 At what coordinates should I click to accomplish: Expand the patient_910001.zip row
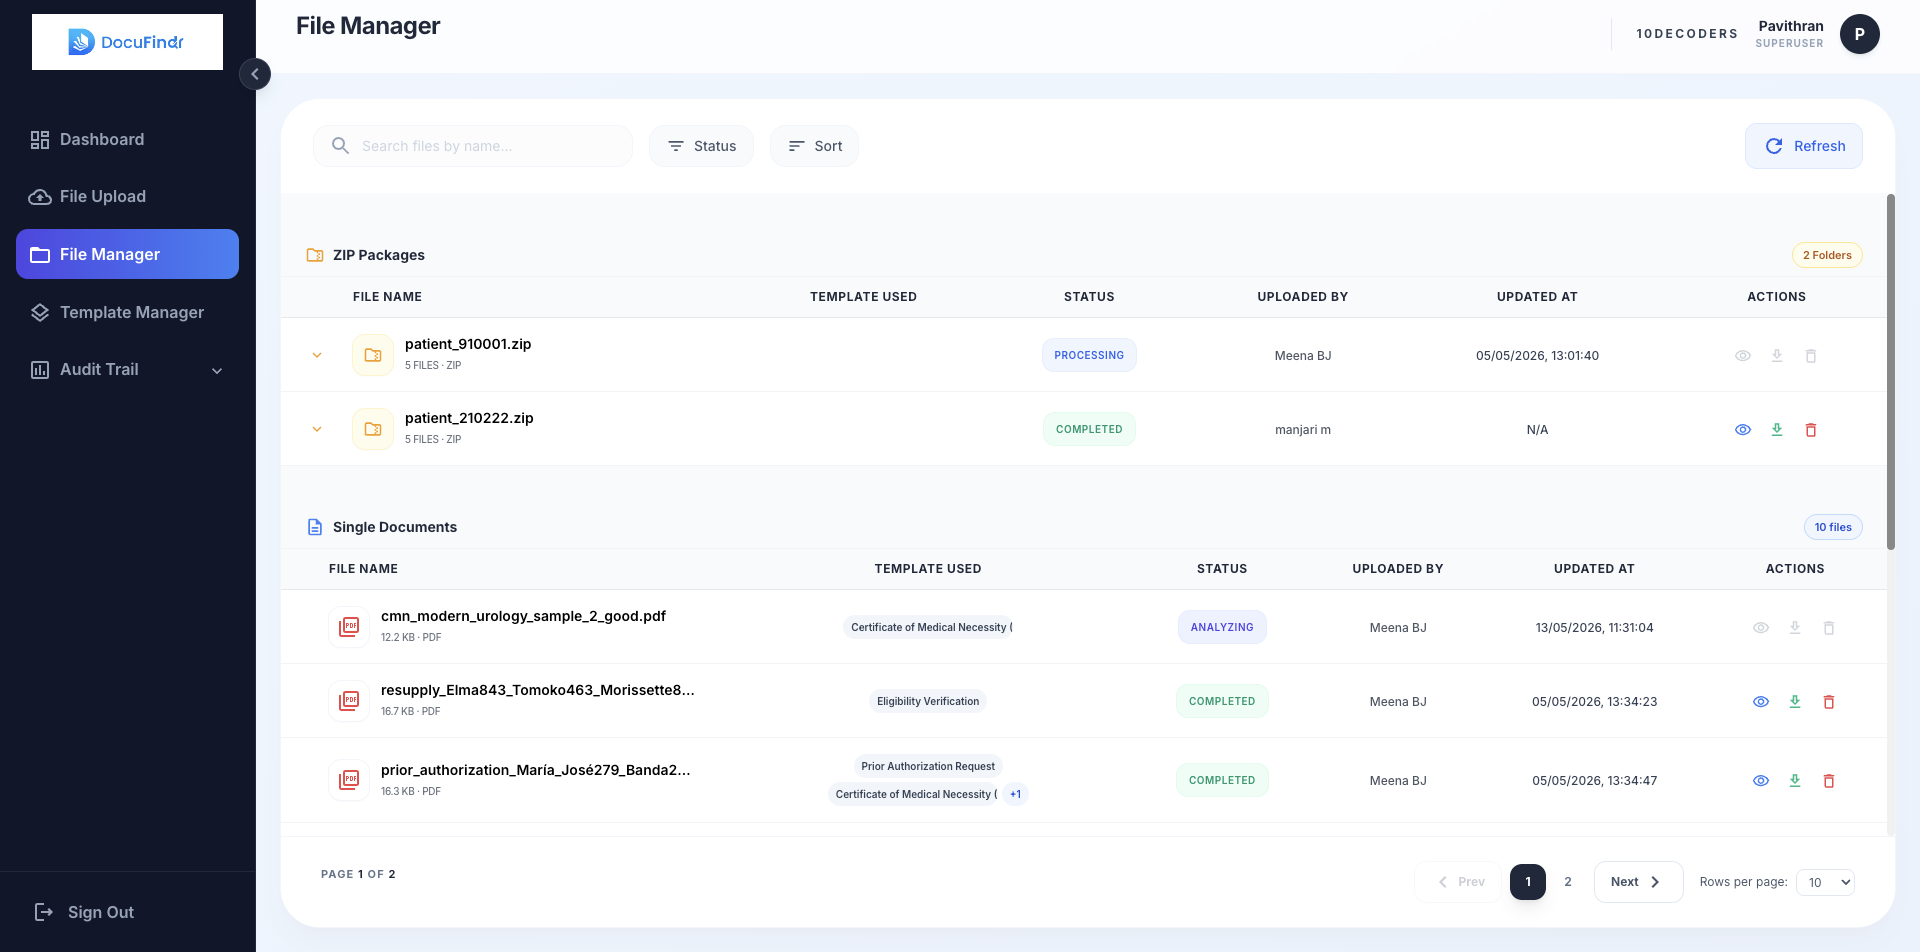[x=317, y=355]
